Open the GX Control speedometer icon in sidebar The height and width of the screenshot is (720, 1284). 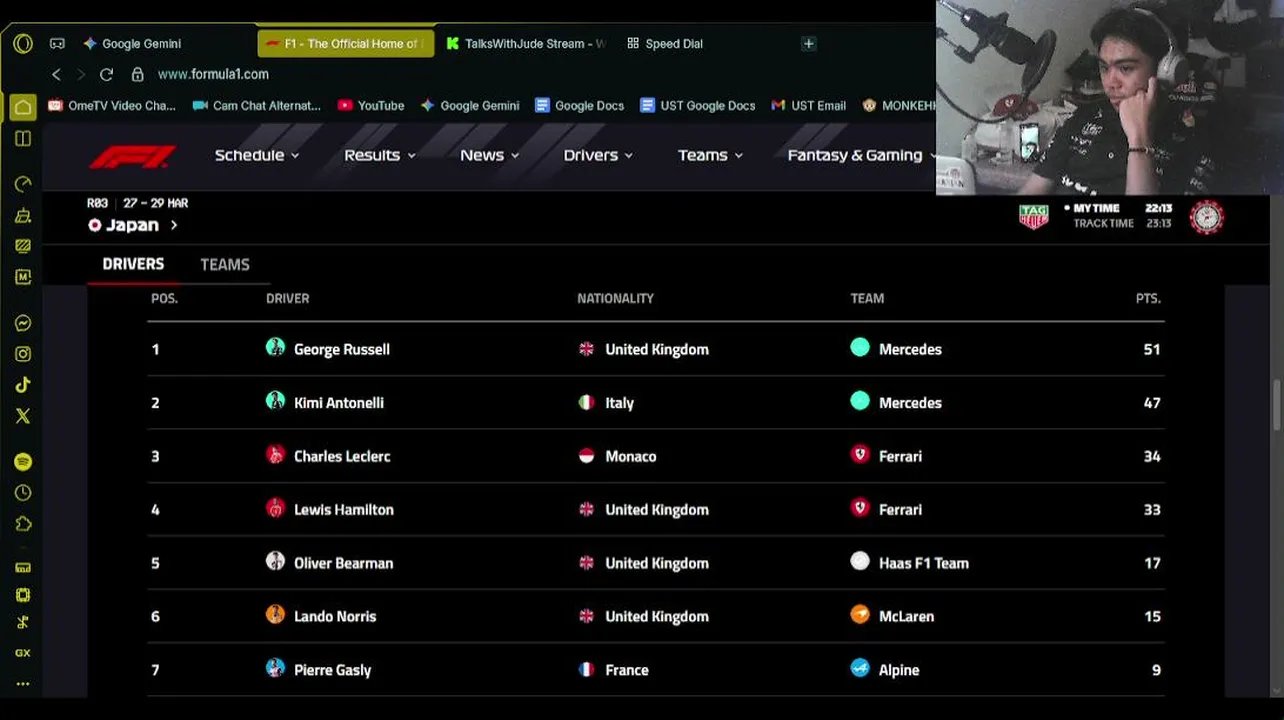[x=23, y=184]
